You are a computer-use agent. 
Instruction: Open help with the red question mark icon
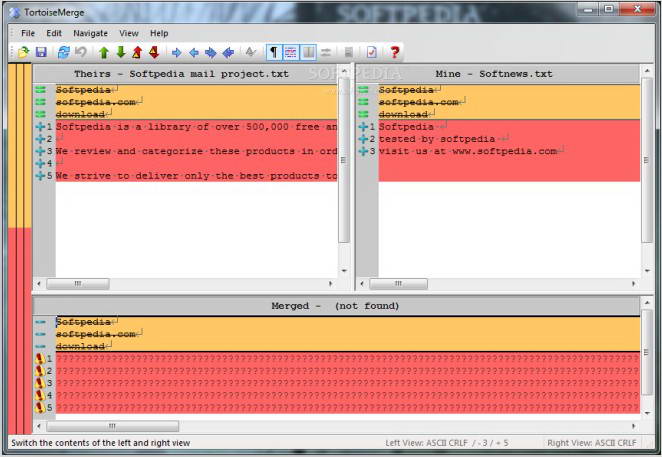395,52
